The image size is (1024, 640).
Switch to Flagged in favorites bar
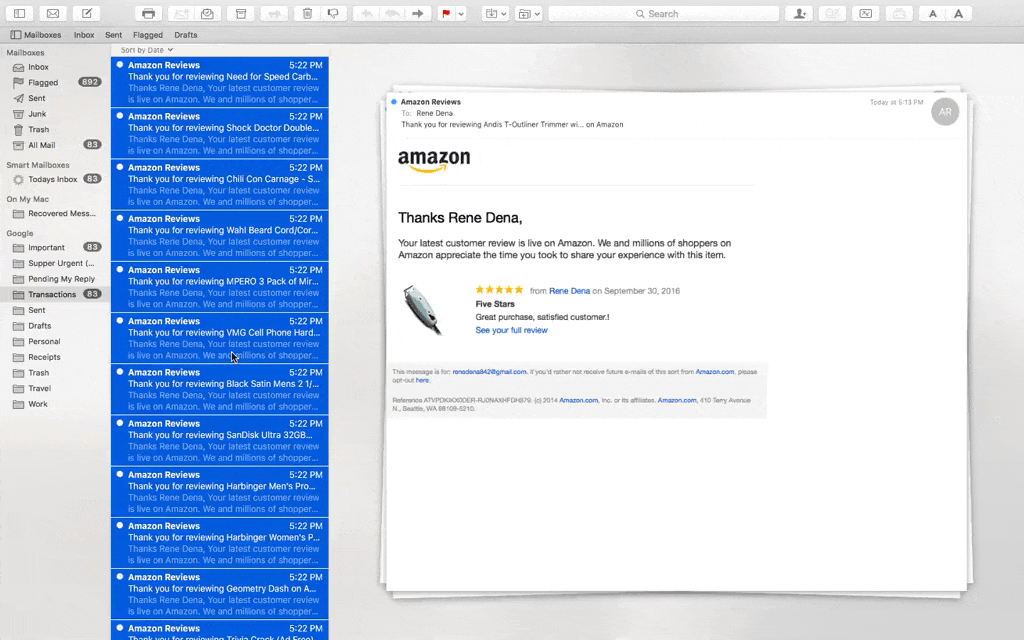(148, 35)
